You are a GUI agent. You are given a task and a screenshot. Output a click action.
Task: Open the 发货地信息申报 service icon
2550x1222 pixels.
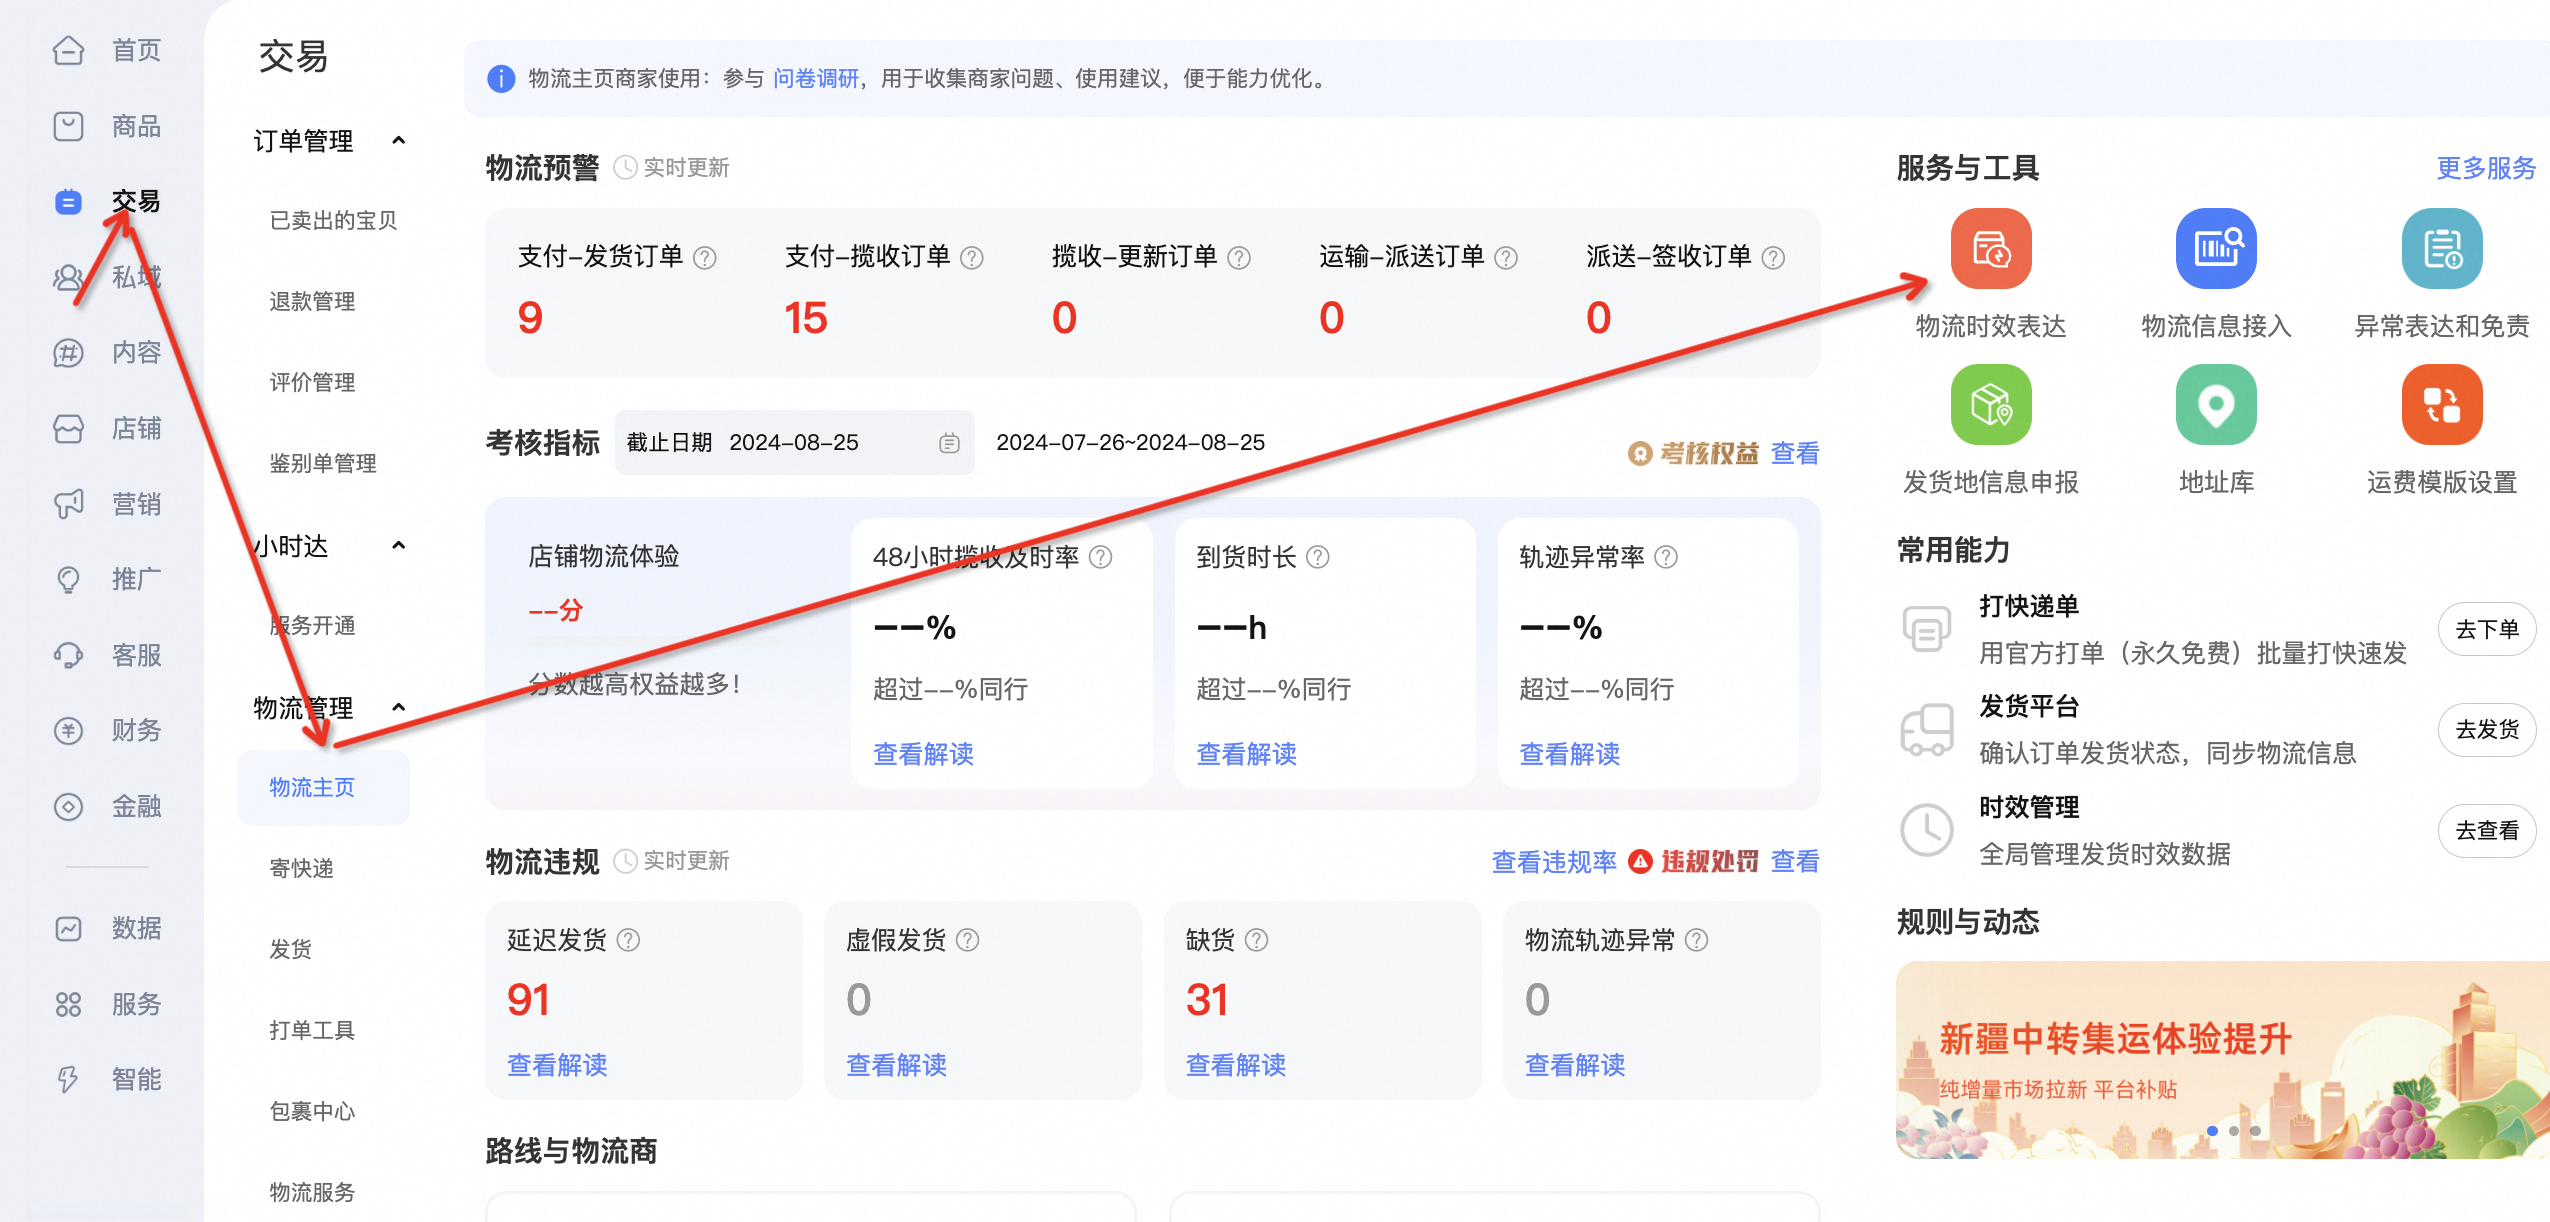coord(1990,404)
